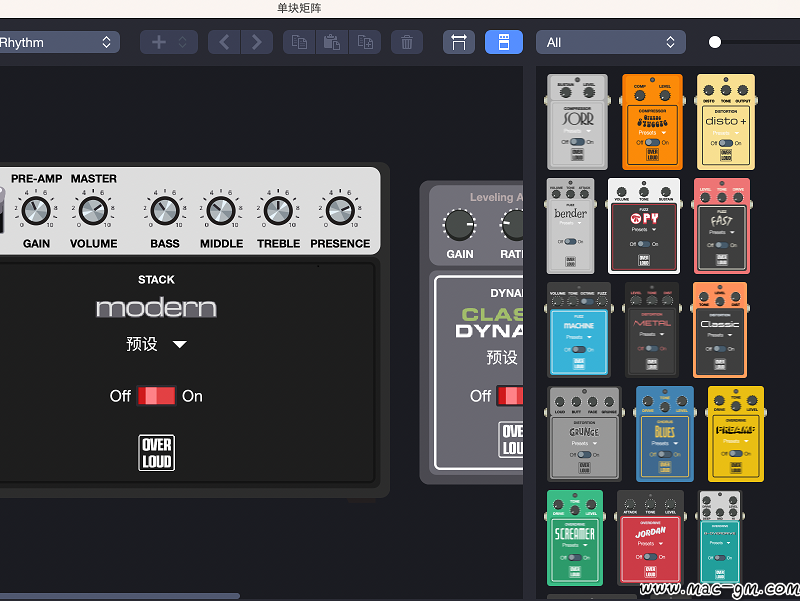Select the red JORDAN overdrive pedal
The image size is (800, 601).
coord(650,538)
